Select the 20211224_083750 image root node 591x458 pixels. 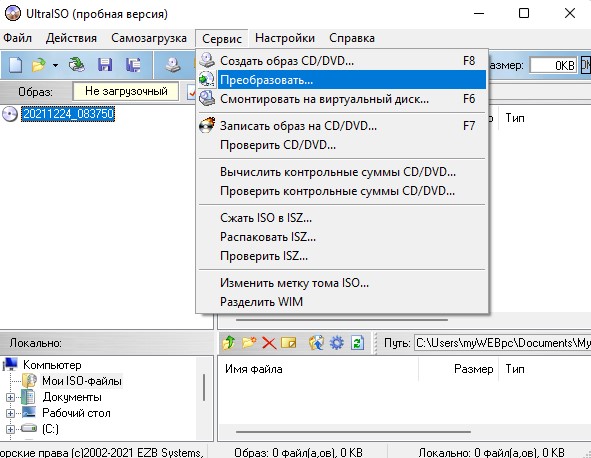point(68,114)
